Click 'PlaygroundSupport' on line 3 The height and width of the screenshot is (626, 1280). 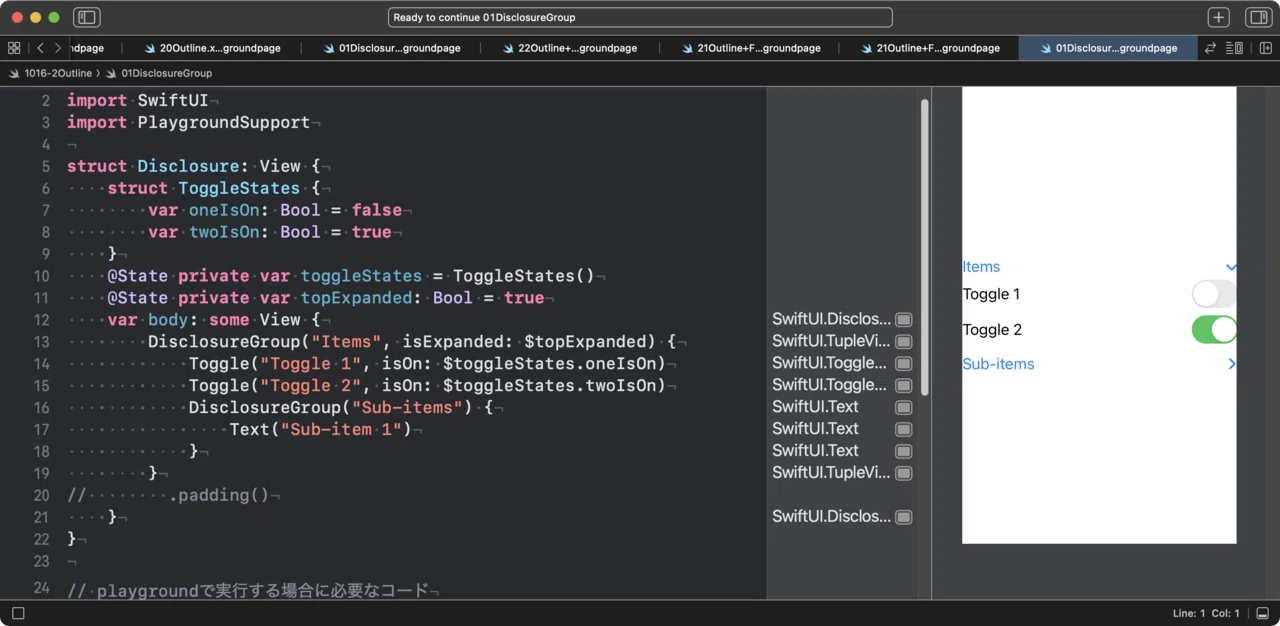click(224, 122)
